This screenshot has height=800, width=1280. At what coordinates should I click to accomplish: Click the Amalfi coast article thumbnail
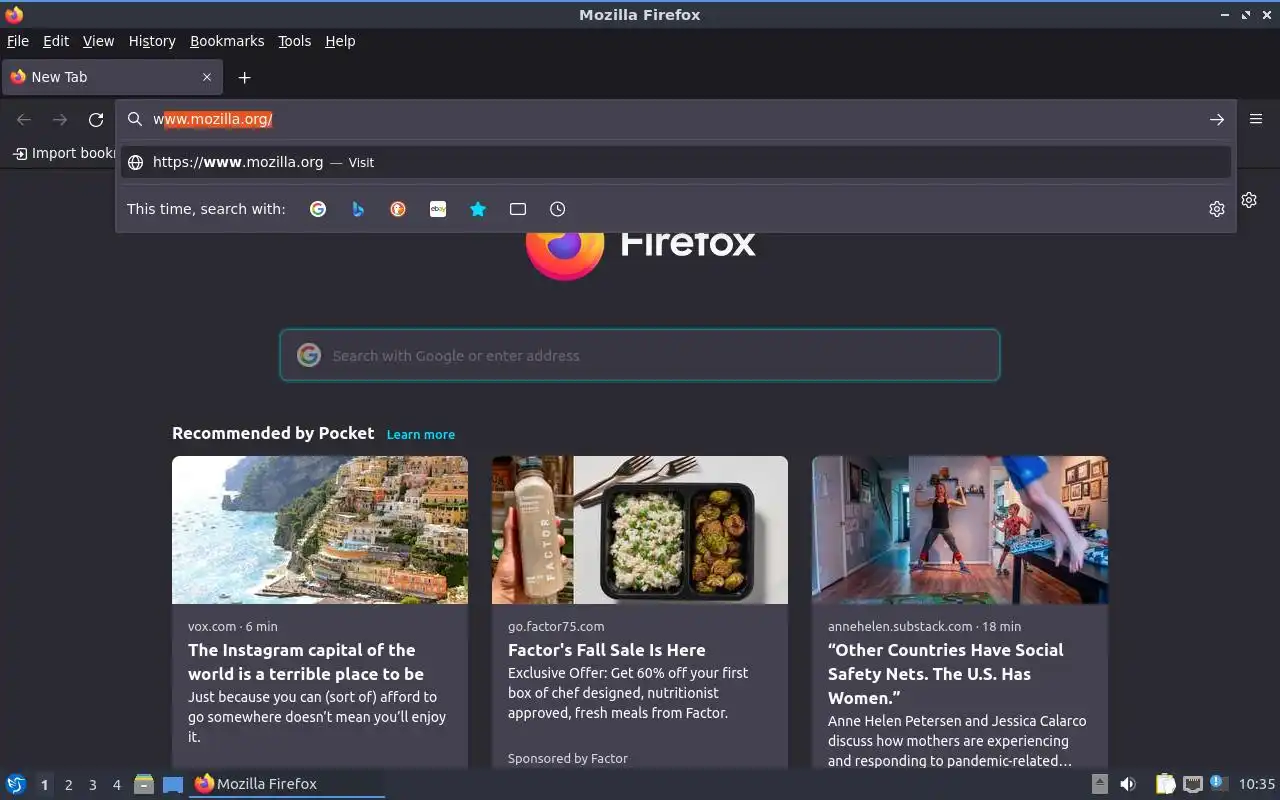pos(320,530)
